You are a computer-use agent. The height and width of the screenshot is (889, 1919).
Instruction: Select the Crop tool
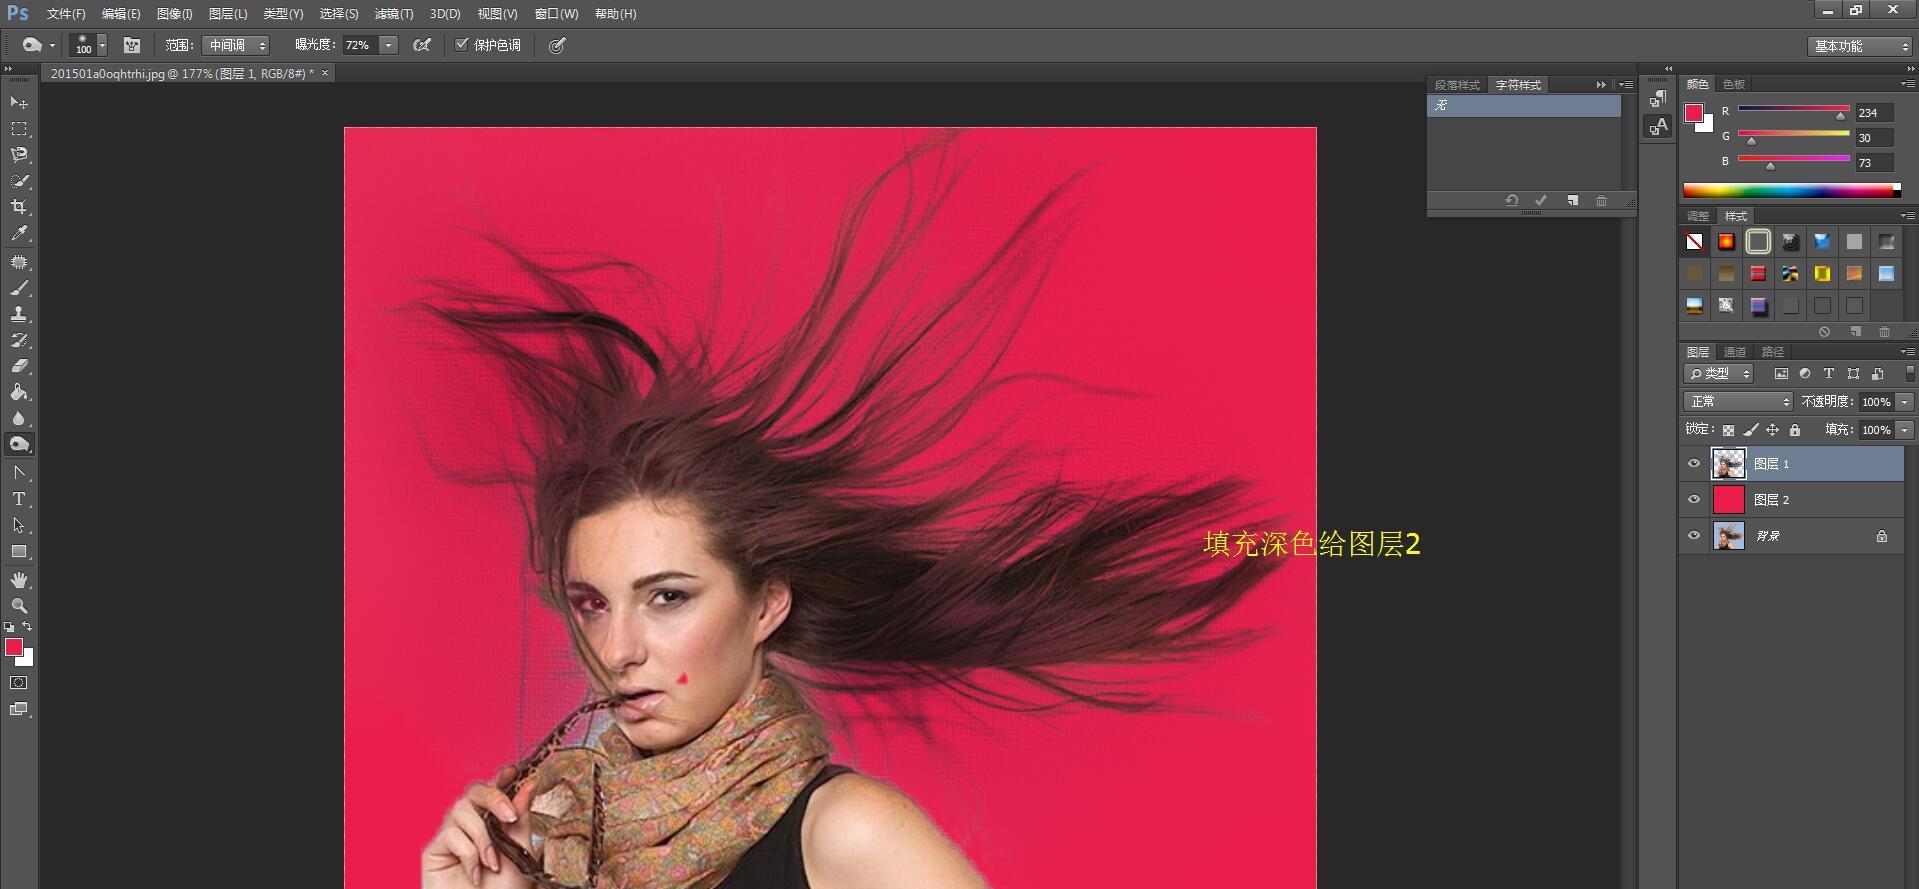pos(19,207)
